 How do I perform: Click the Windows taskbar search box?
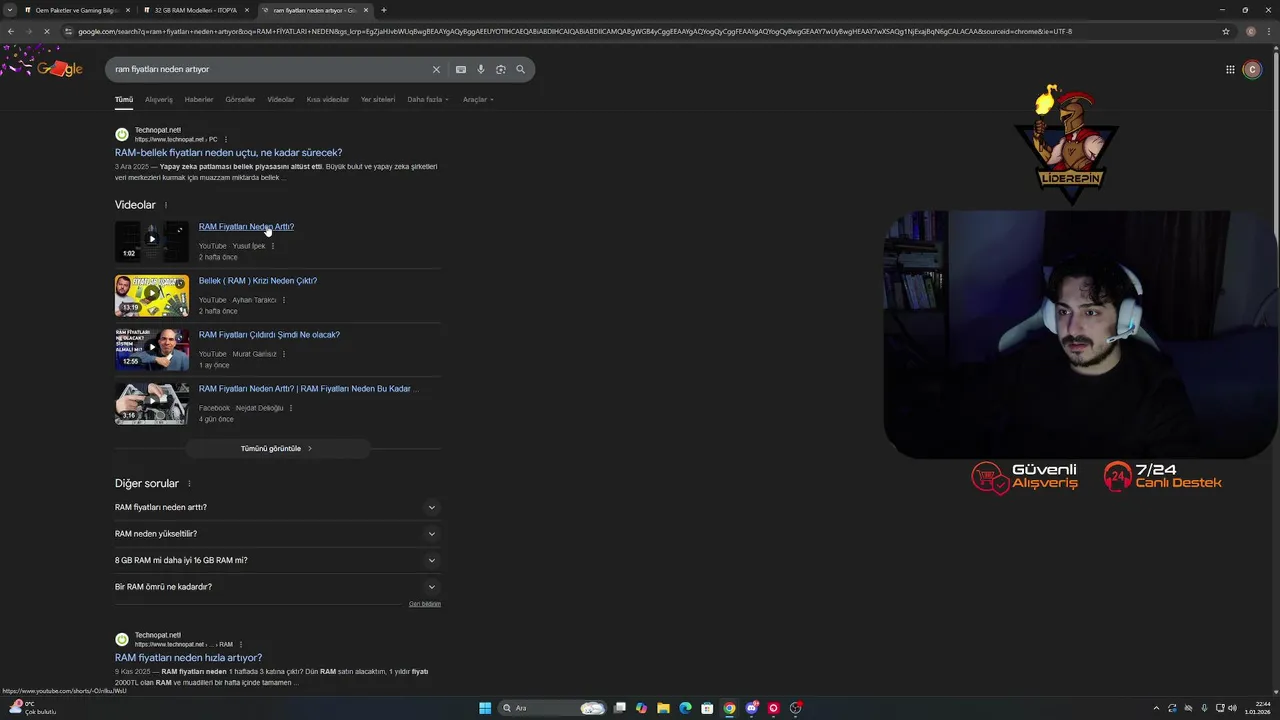(x=553, y=708)
